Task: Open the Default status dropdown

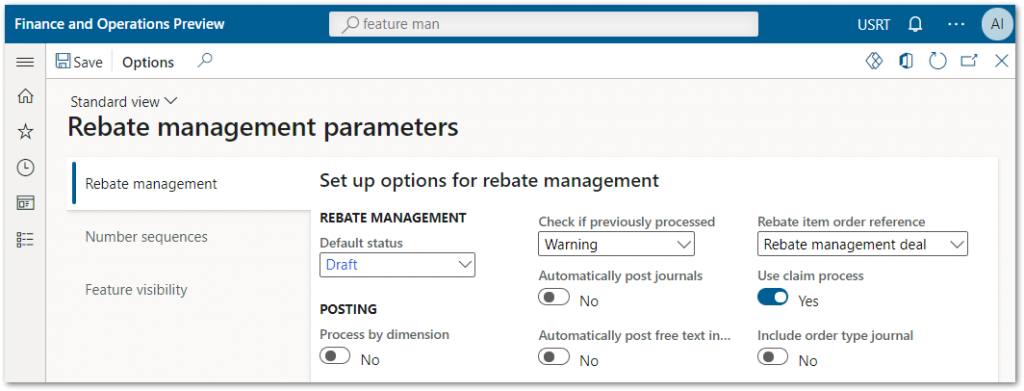Action: click(397, 265)
